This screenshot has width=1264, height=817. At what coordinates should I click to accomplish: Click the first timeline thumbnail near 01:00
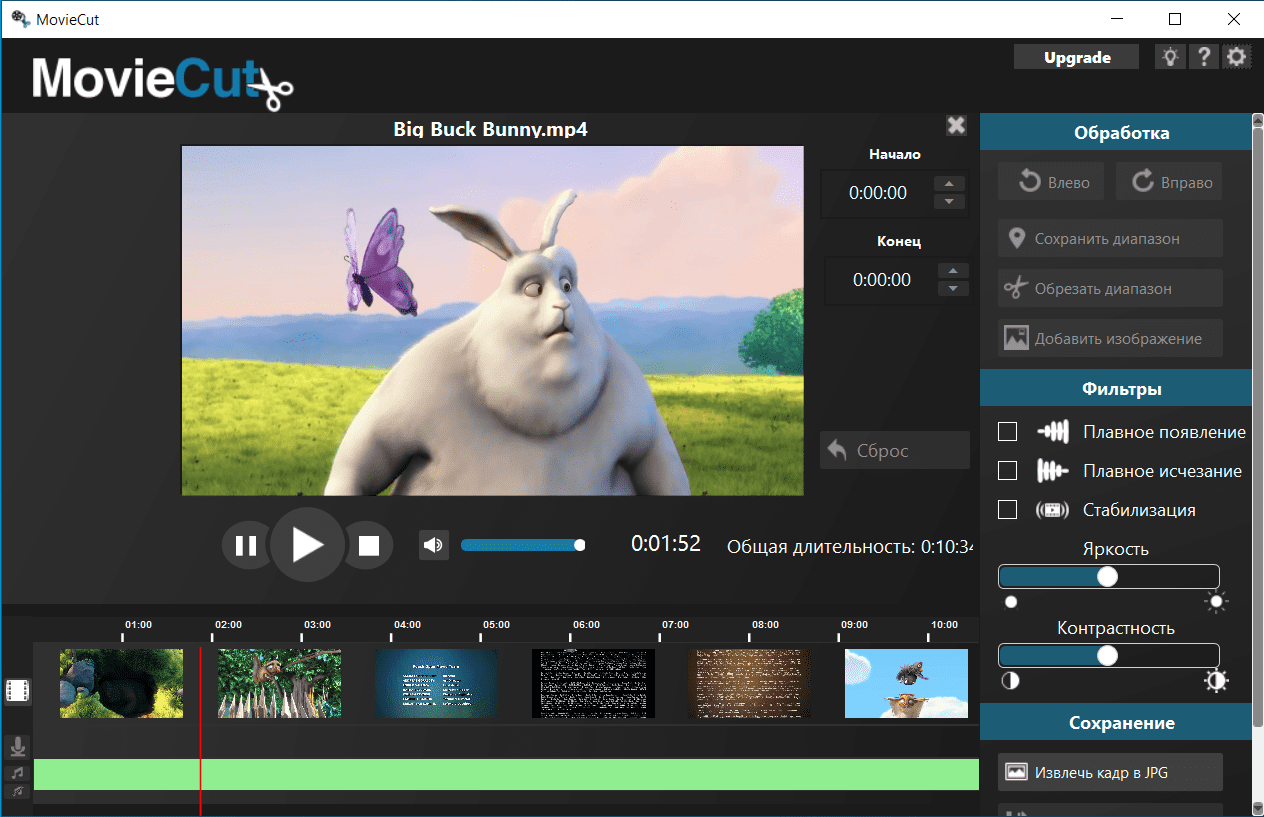tap(121, 683)
